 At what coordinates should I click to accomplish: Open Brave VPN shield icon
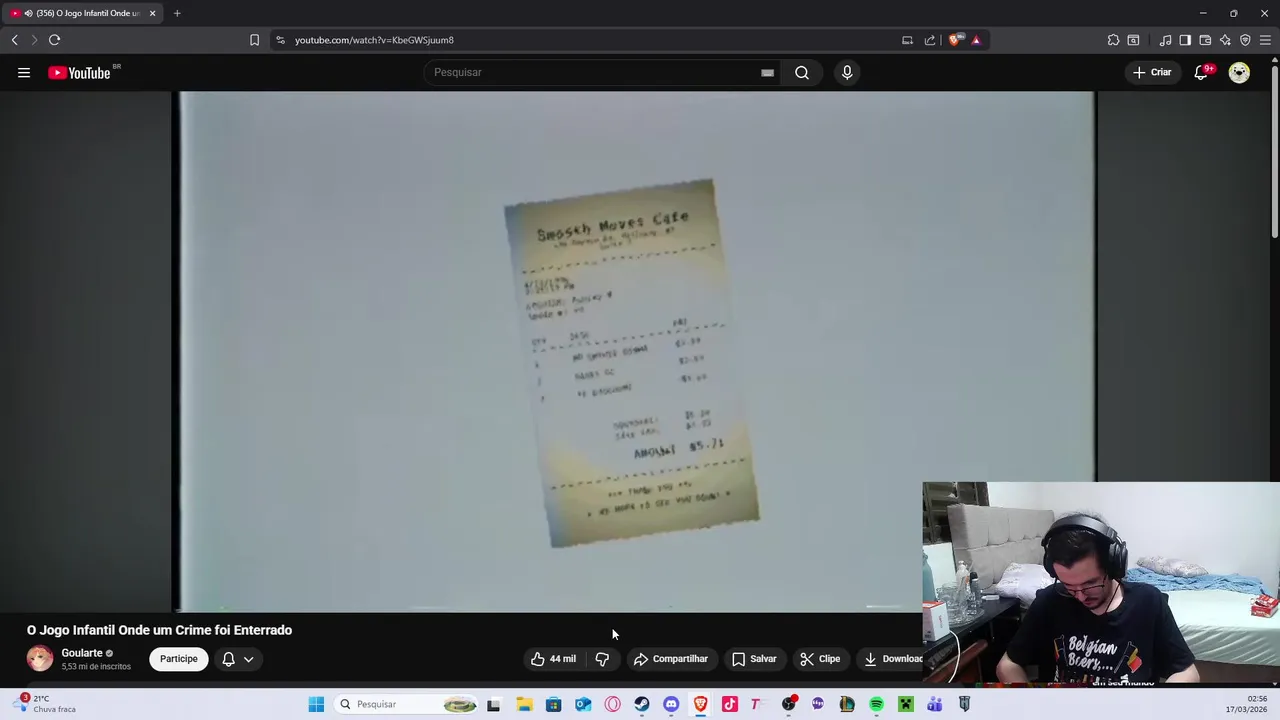1245,40
